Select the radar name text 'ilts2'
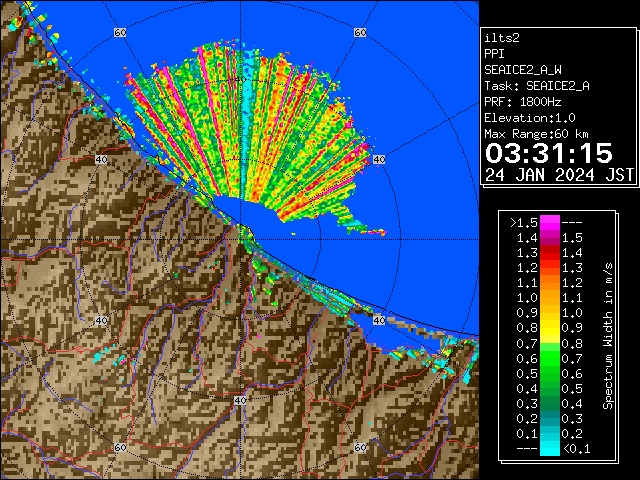 502,38
